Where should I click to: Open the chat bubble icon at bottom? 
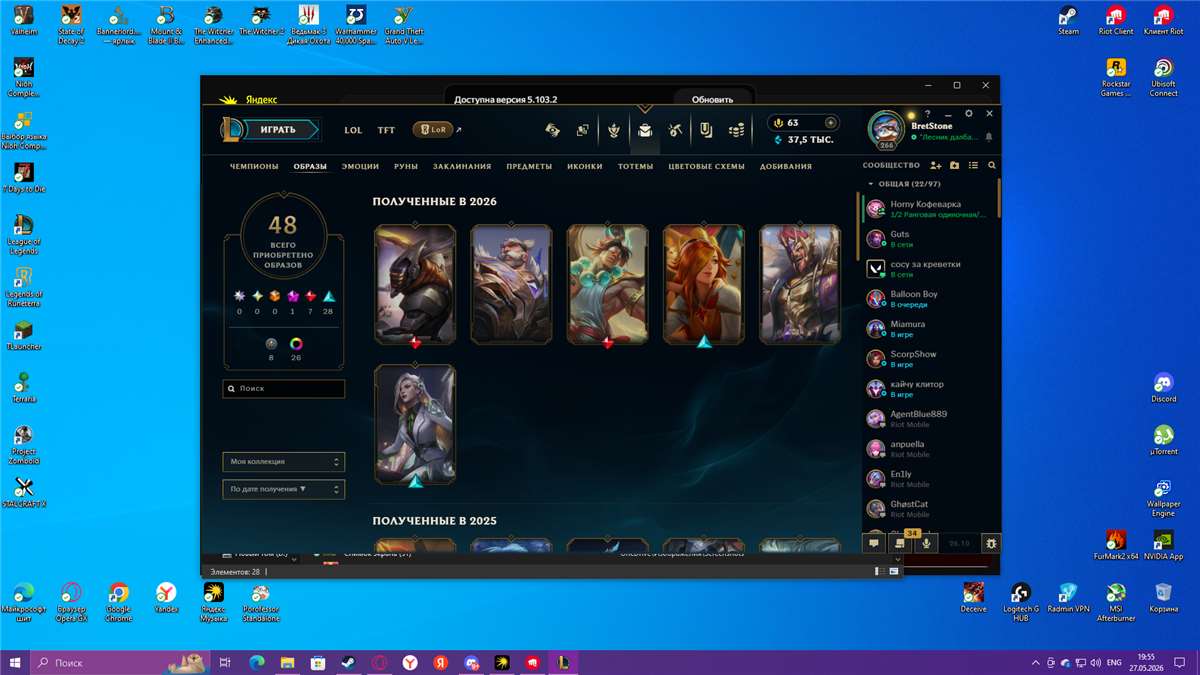874,543
